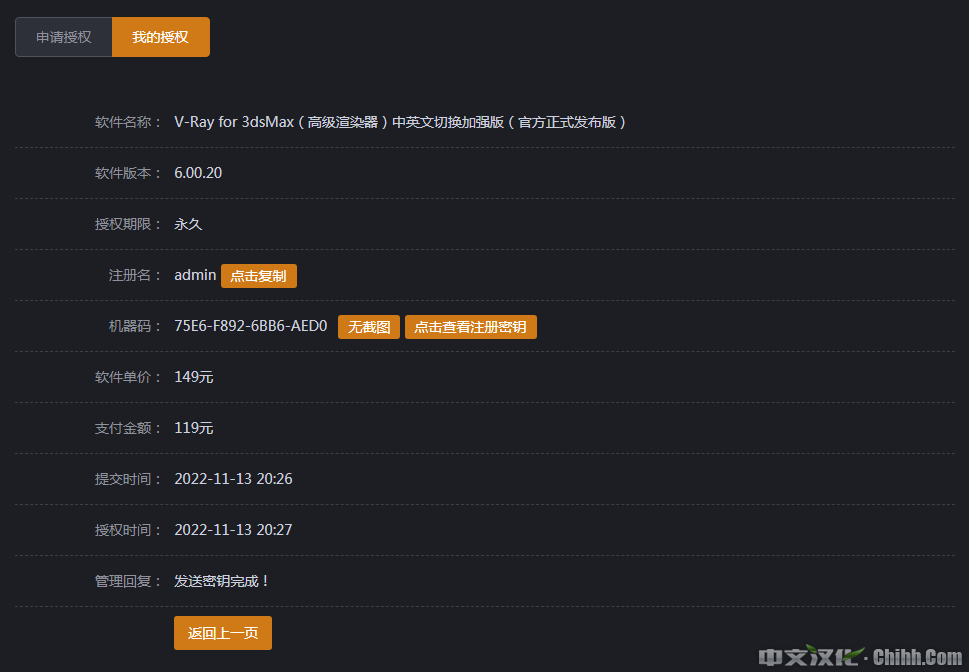This screenshot has width=969, height=672.
Task: Switch to the 申请授权 tab
Action: pos(64,37)
